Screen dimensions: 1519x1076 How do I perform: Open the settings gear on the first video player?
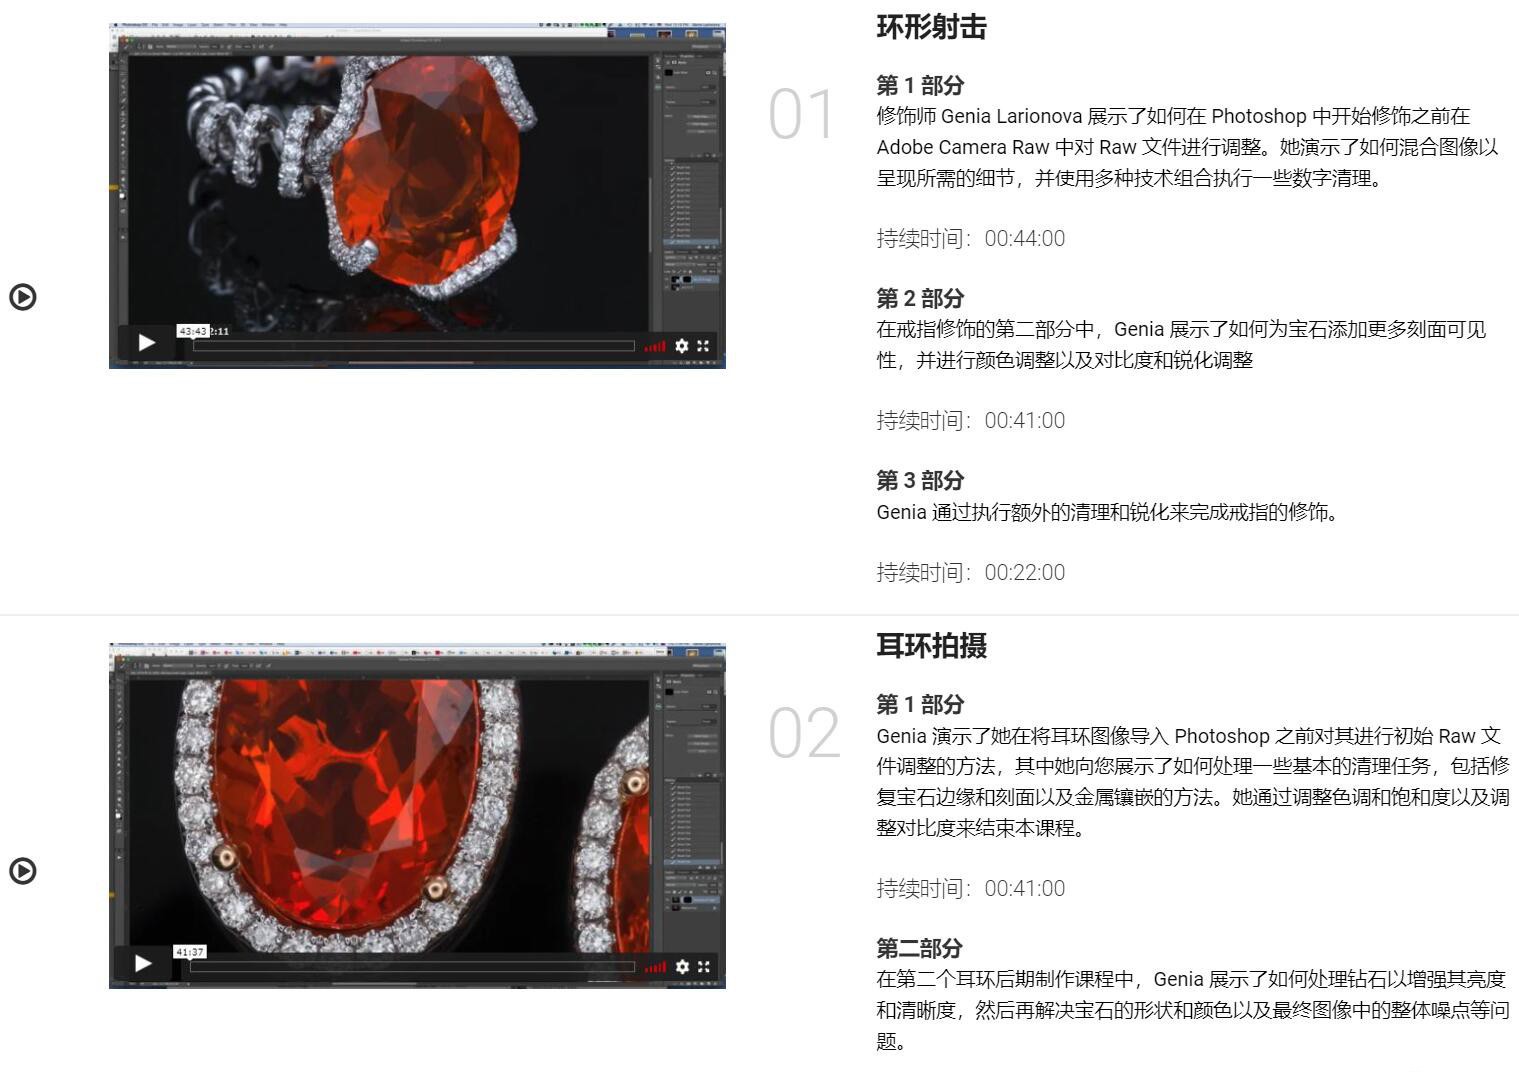pyautogui.click(x=682, y=346)
